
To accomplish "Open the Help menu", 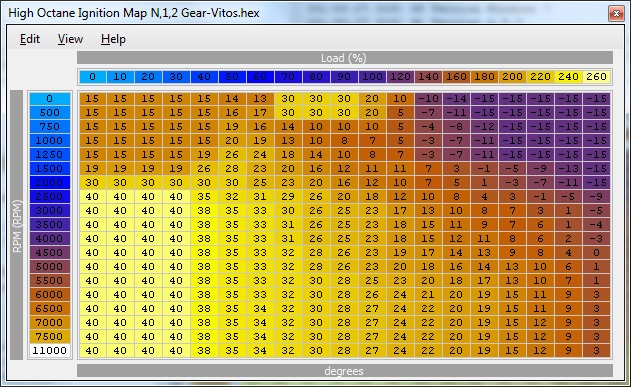I will tap(113, 39).
